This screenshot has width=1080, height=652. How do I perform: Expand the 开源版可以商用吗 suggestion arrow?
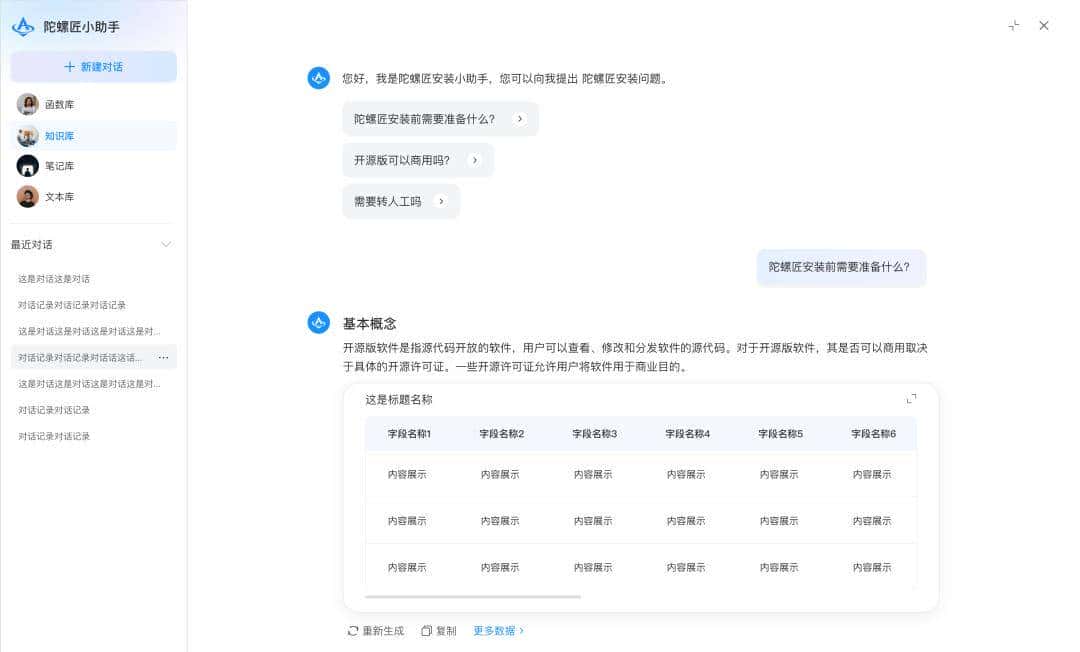click(x=475, y=160)
